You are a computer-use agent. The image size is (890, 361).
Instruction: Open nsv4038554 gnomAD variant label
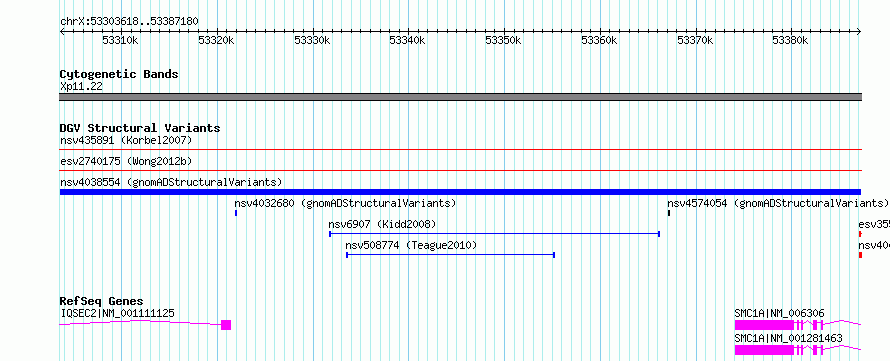(171, 182)
